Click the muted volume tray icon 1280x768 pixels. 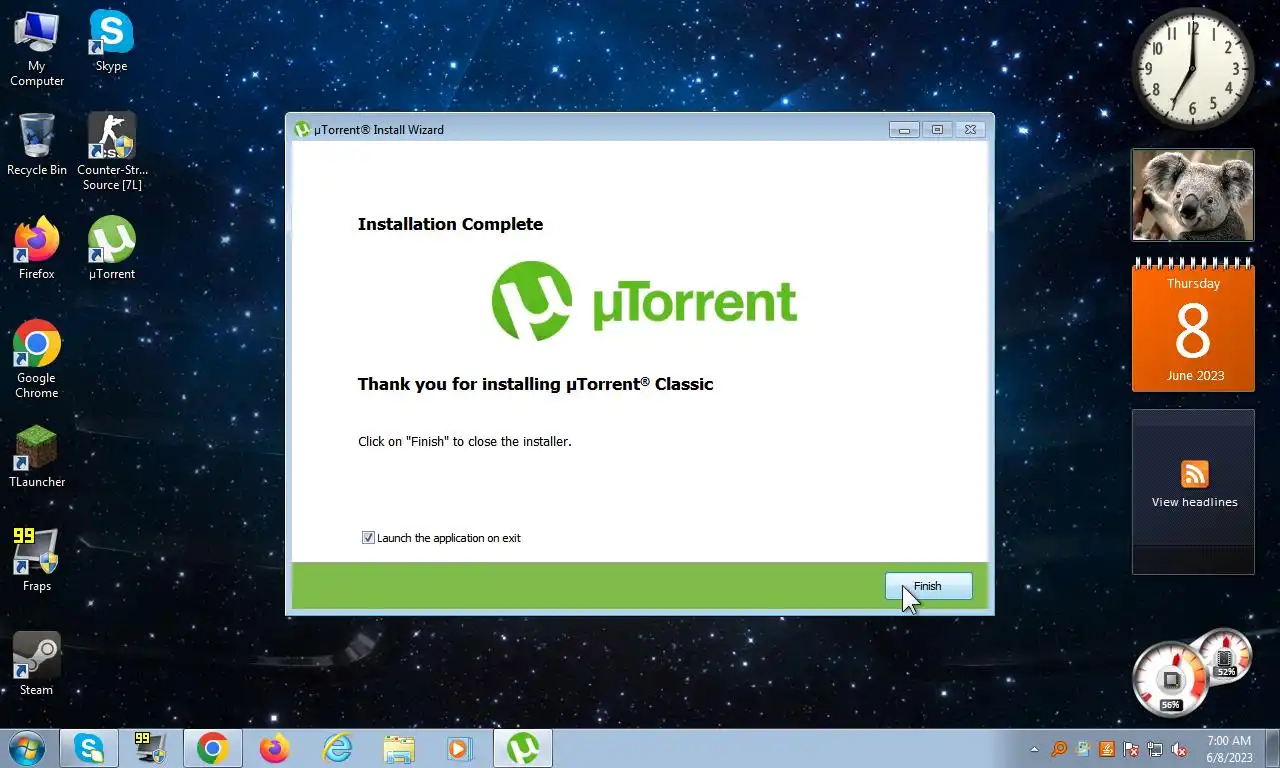point(1179,749)
